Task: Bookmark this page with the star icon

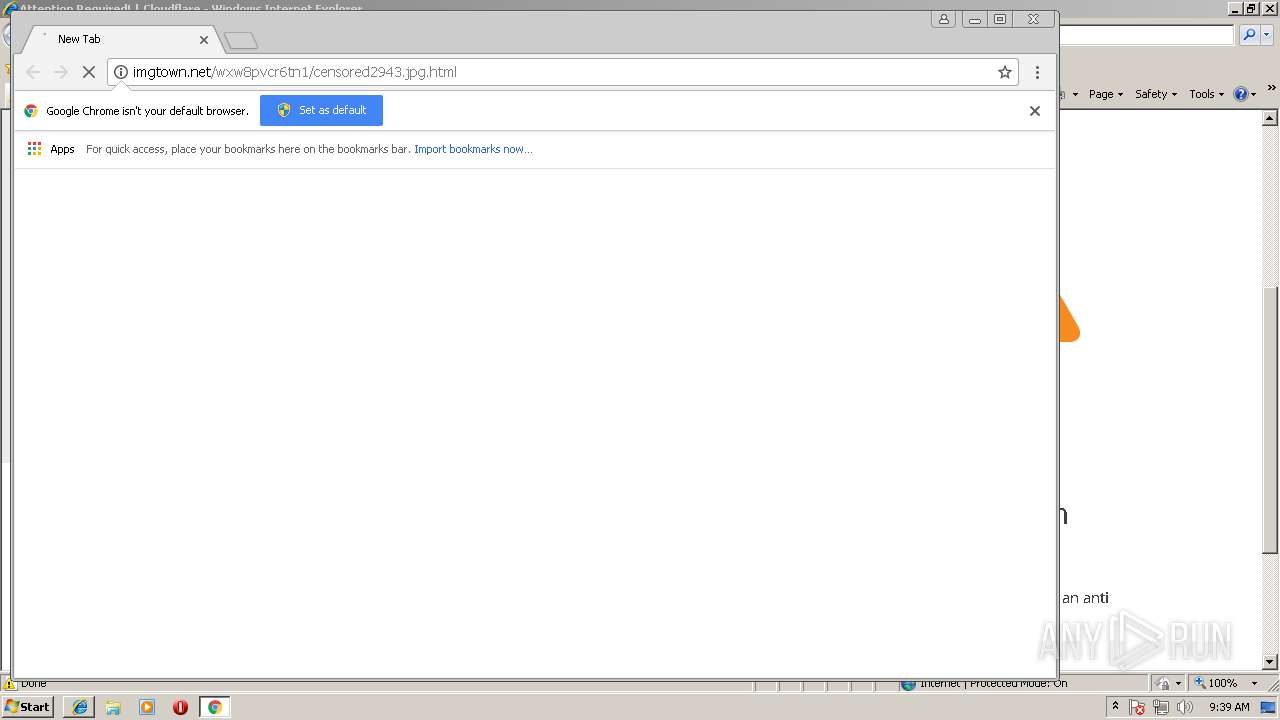Action: coord(1005,72)
